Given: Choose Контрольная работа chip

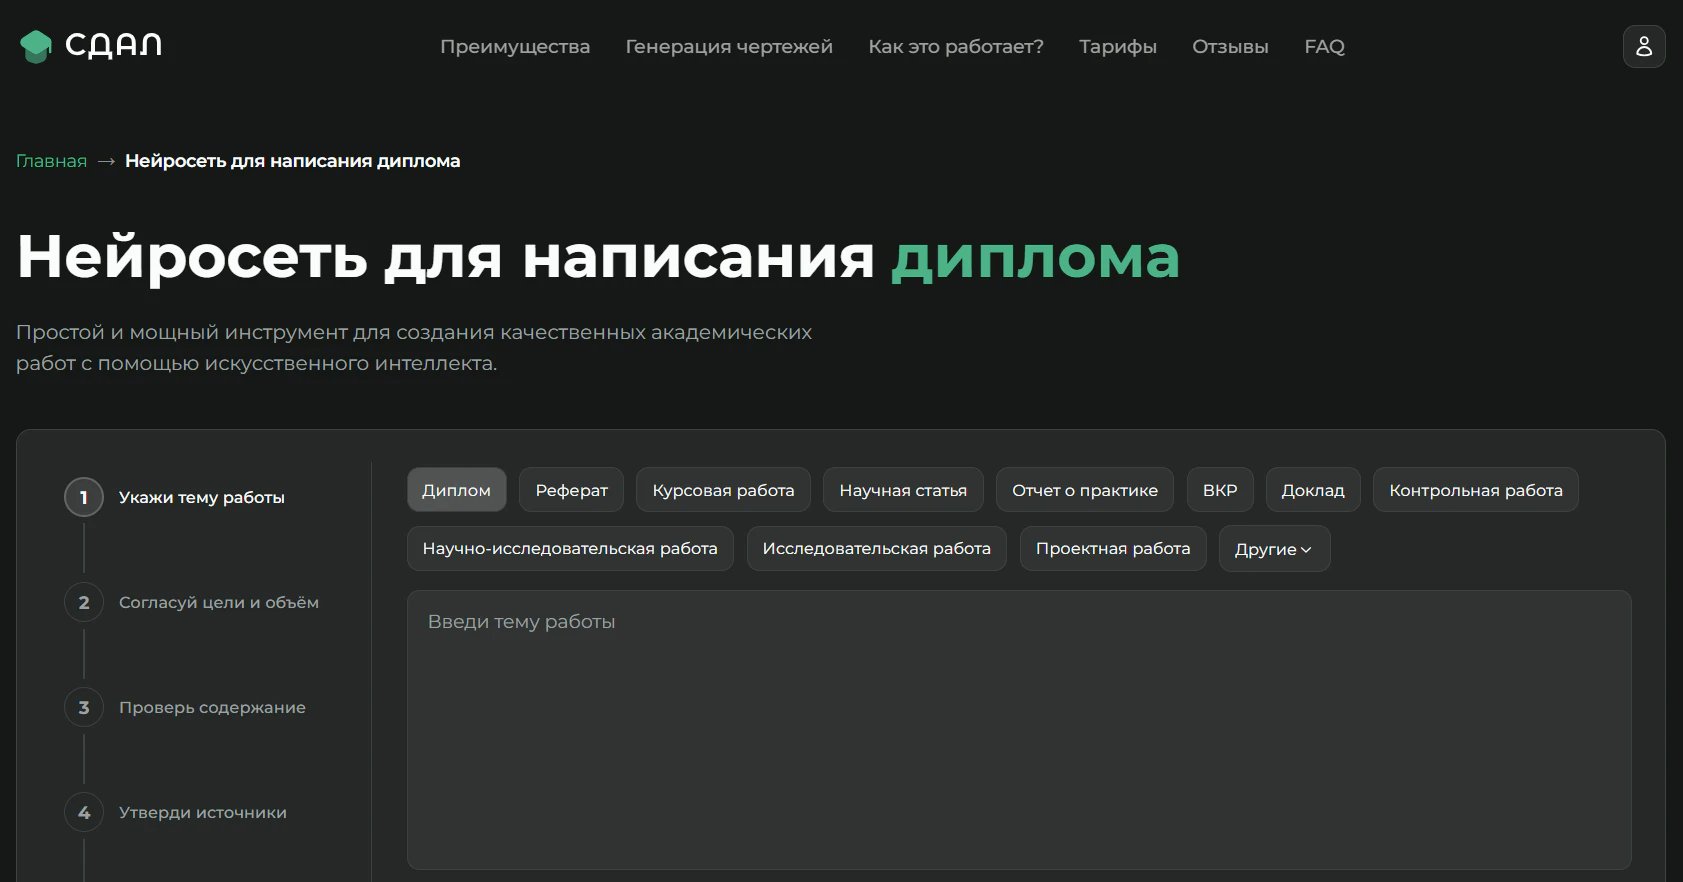Looking at the screenshot, I should (x=1476, y=490).
